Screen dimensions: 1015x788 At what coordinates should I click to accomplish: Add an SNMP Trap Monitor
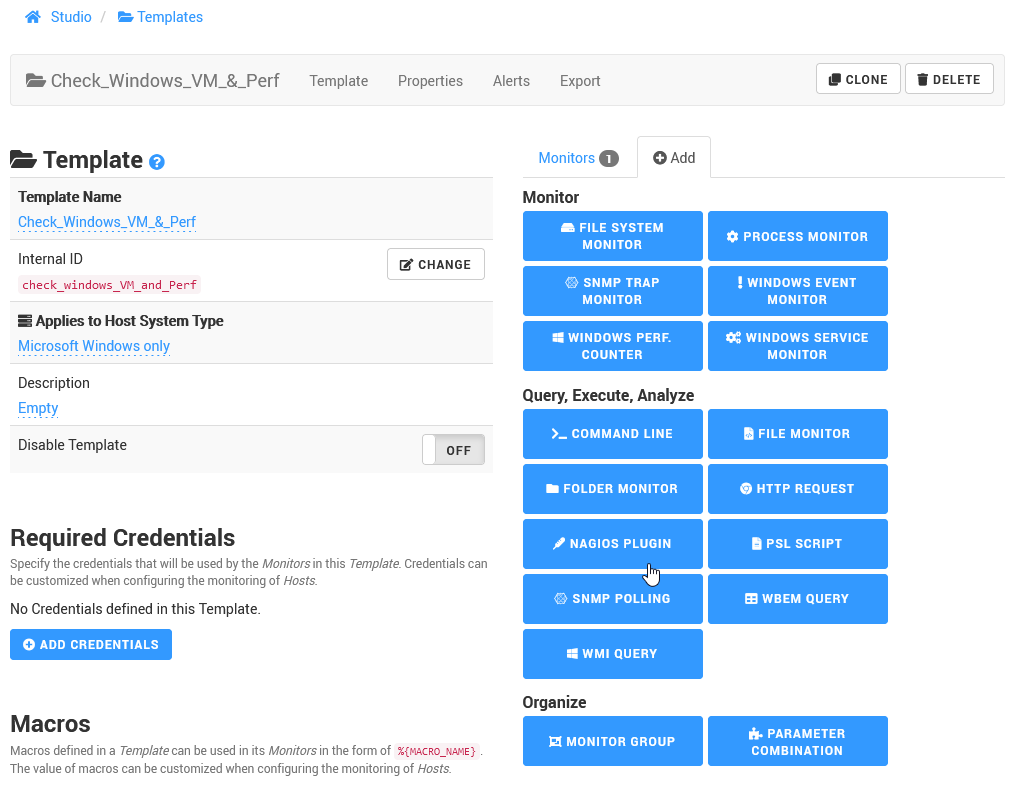(x=612, y=291)
